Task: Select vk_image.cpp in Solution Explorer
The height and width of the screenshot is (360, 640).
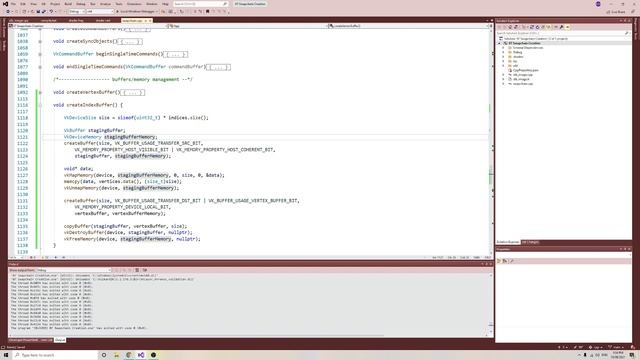Action: [522, 75]
